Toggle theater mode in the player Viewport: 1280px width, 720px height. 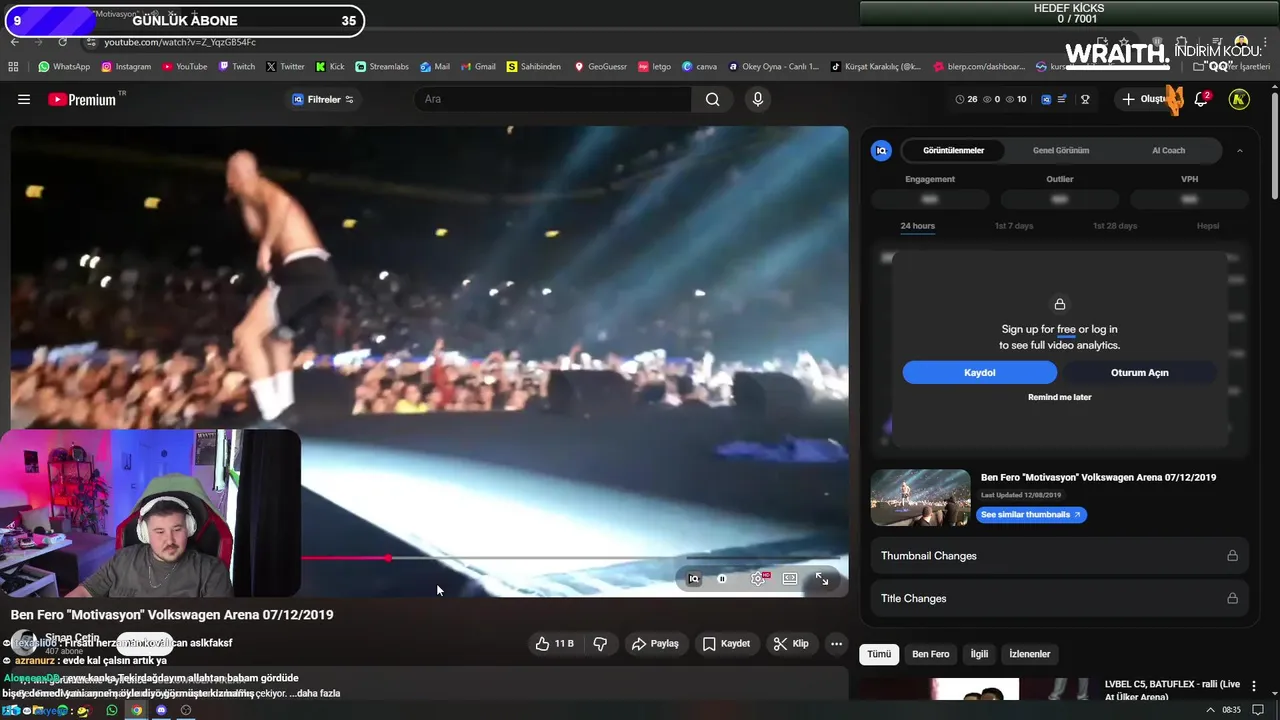(x=790, y=579)
